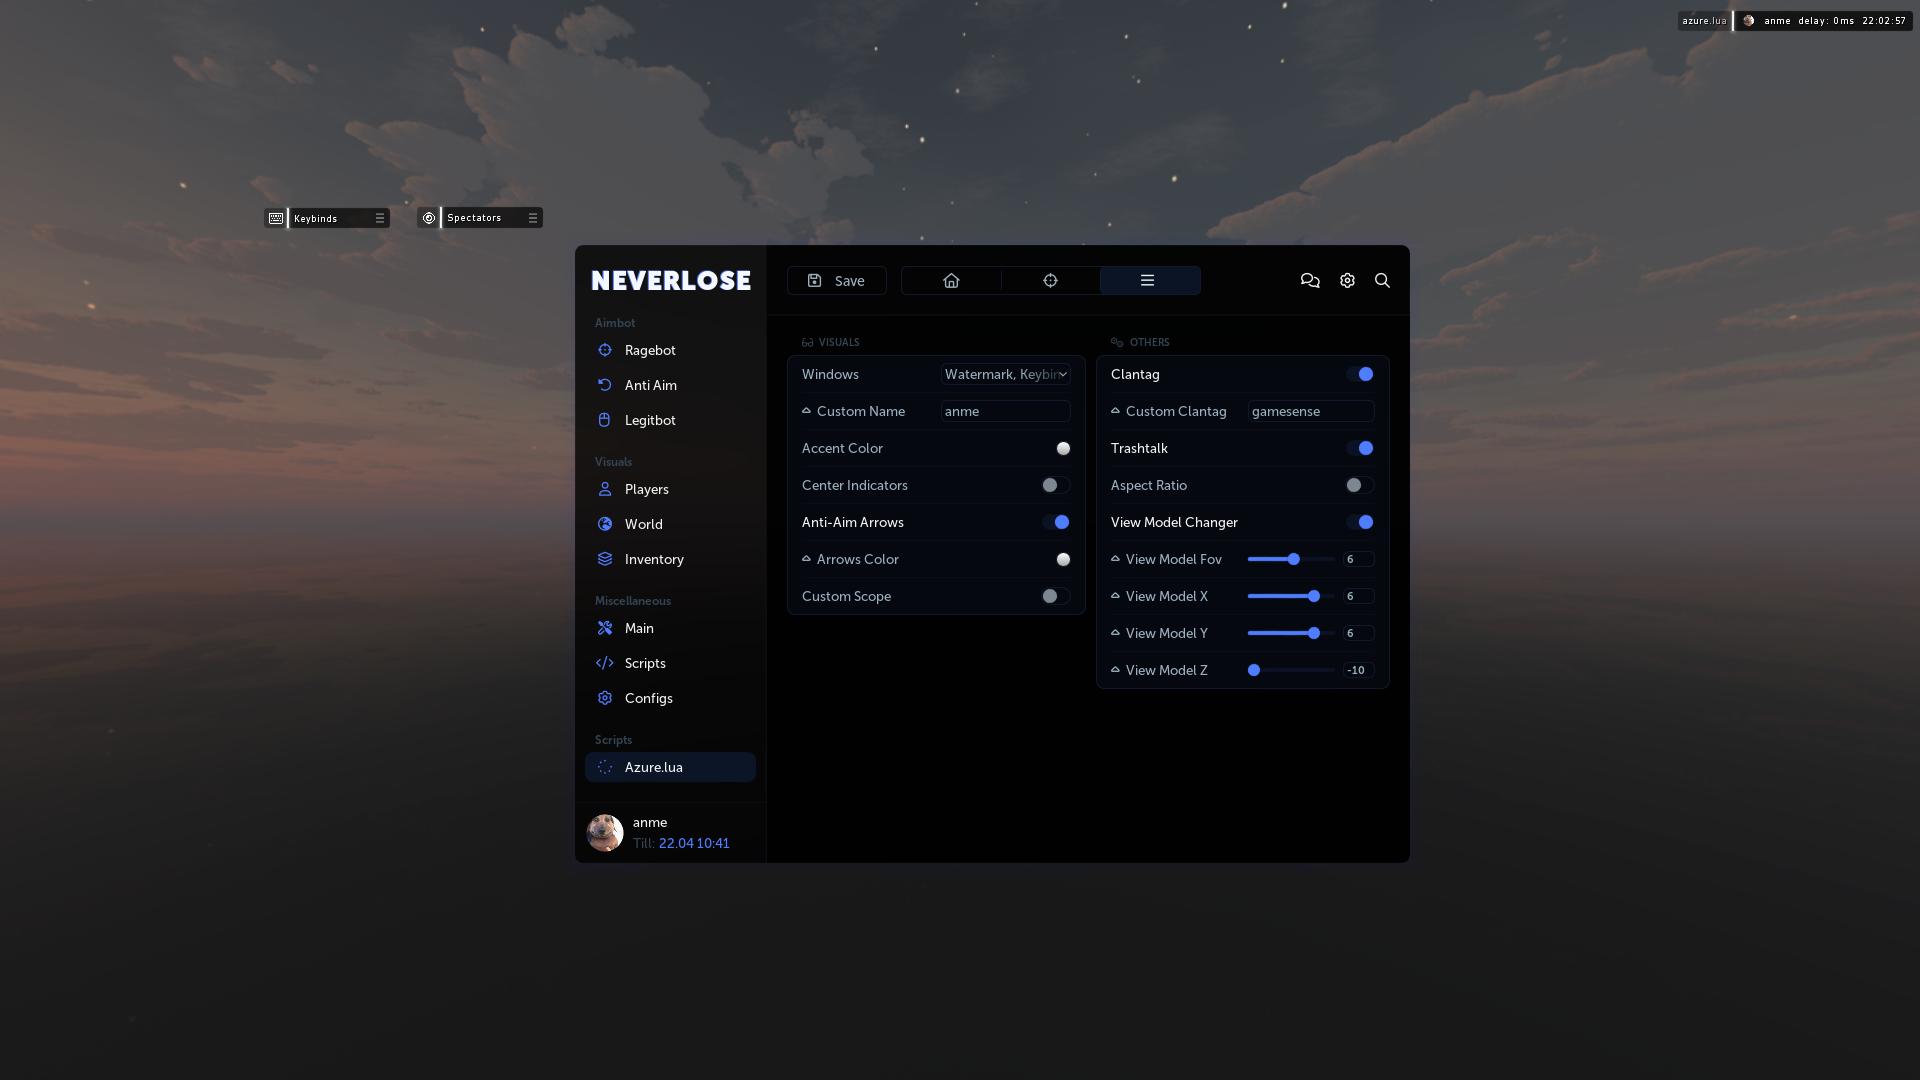Open the Accent Color picker
The image size is (1920, 1080).
(1063, 448)
